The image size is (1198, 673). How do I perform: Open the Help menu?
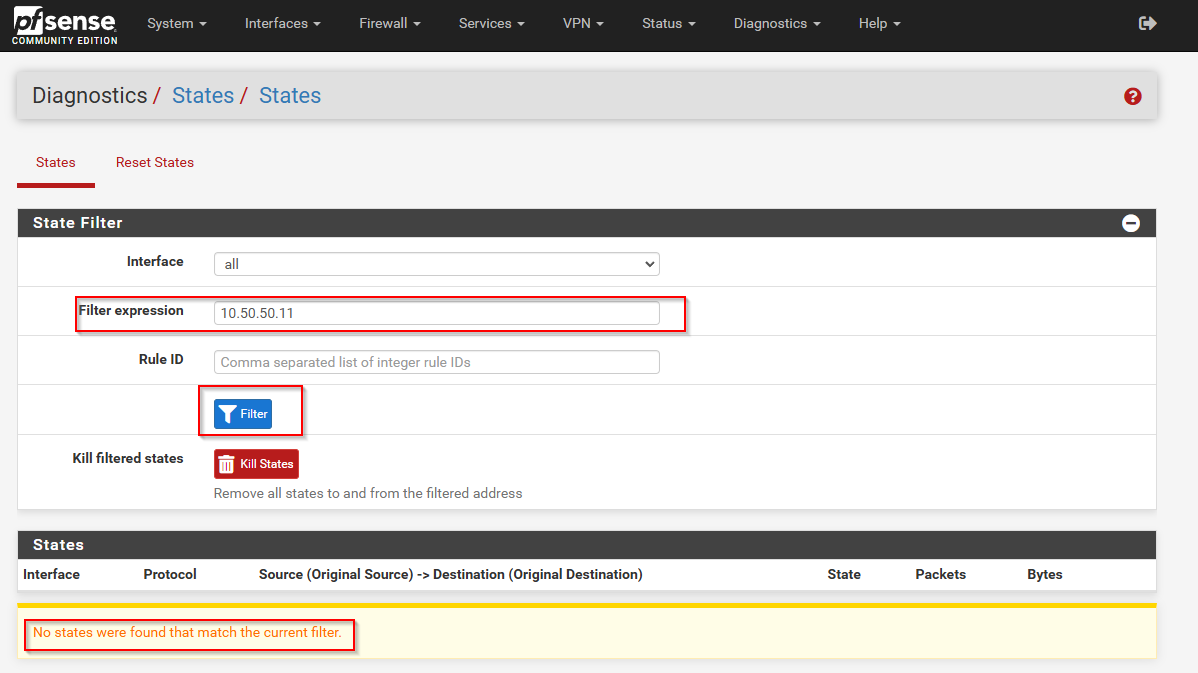click(x=879, y=23)
